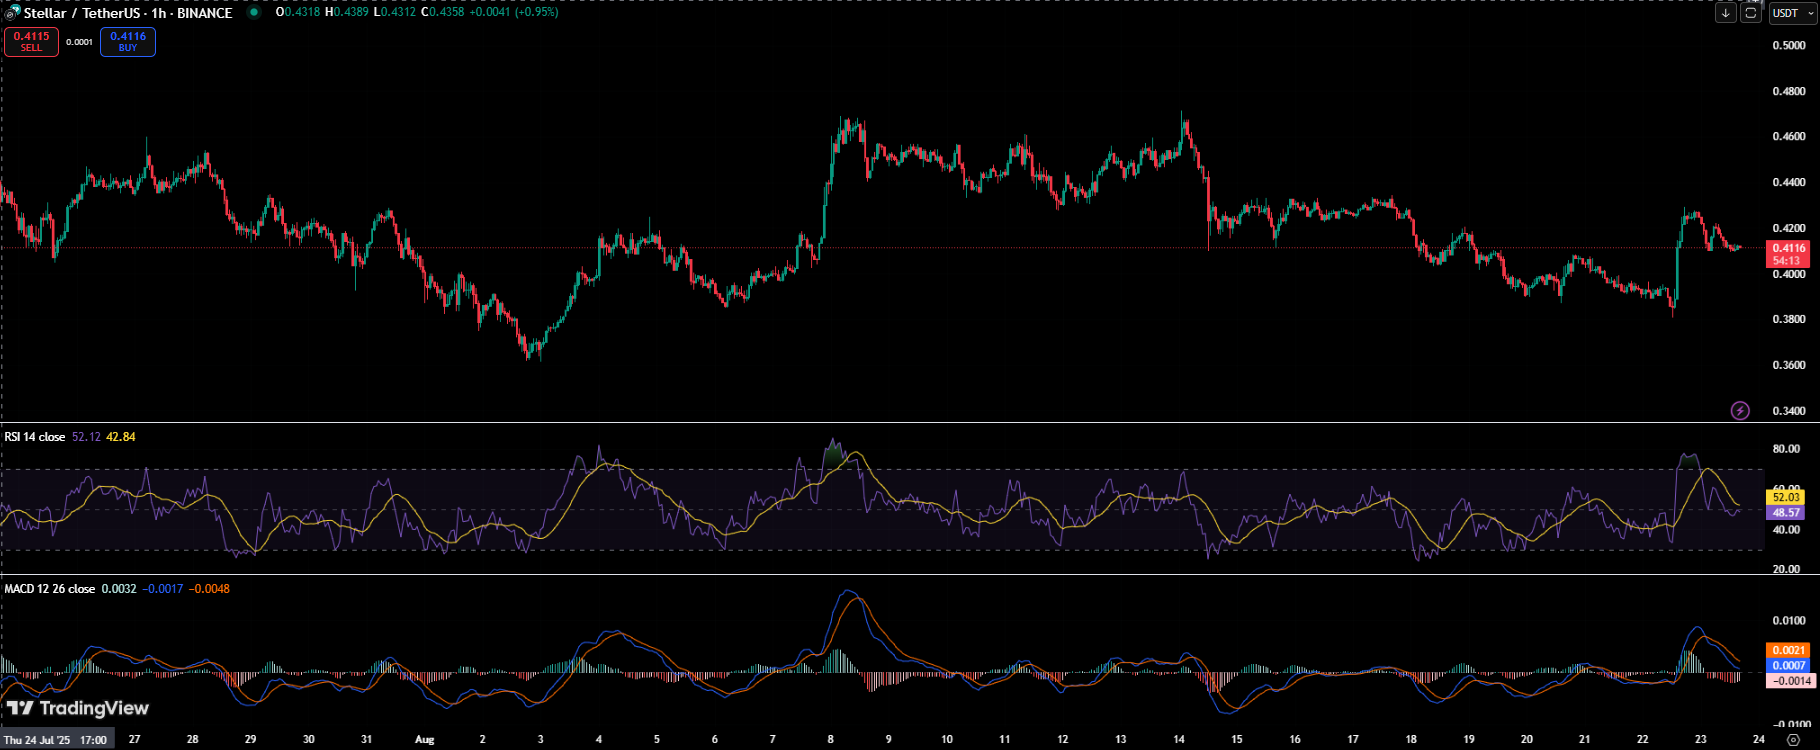Screen dimensions: 1820x750
Task: Click the Stellar / TetherUS symbol title
Action: tap(127, 13)
